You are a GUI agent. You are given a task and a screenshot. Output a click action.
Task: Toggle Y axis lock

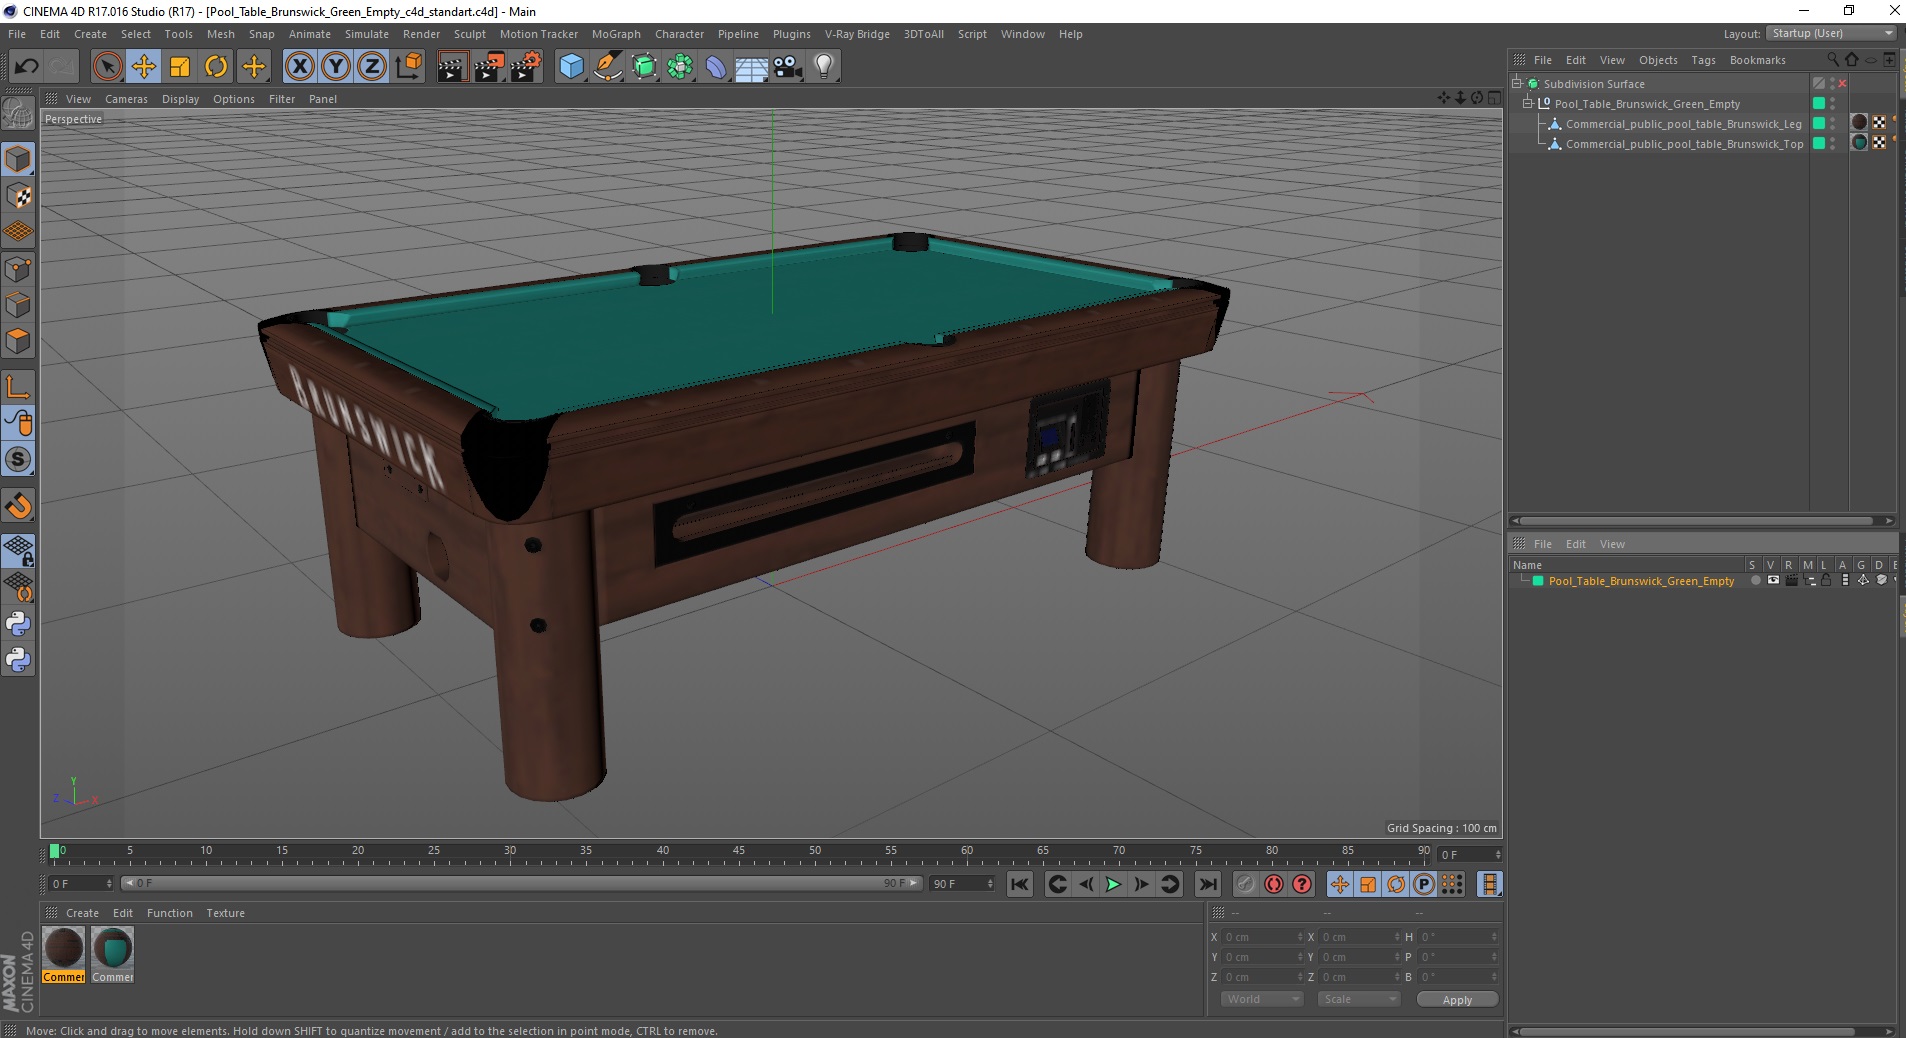coord(336,67)
